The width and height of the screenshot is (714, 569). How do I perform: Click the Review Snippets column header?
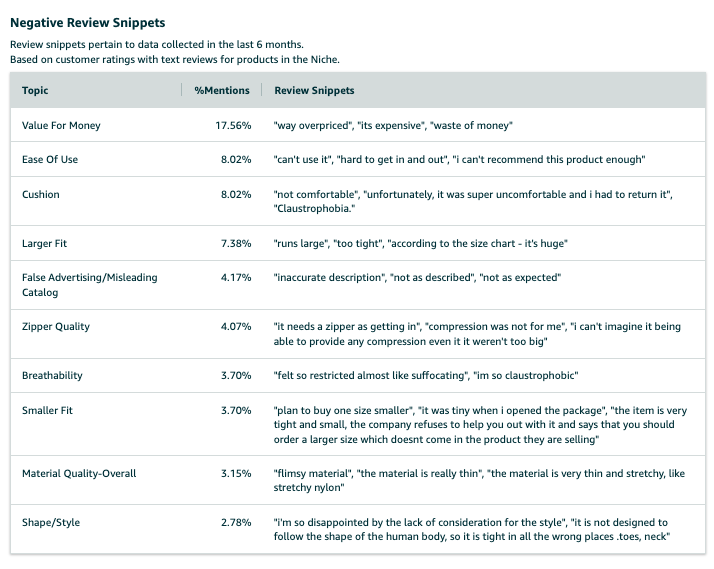coord(314,91)
